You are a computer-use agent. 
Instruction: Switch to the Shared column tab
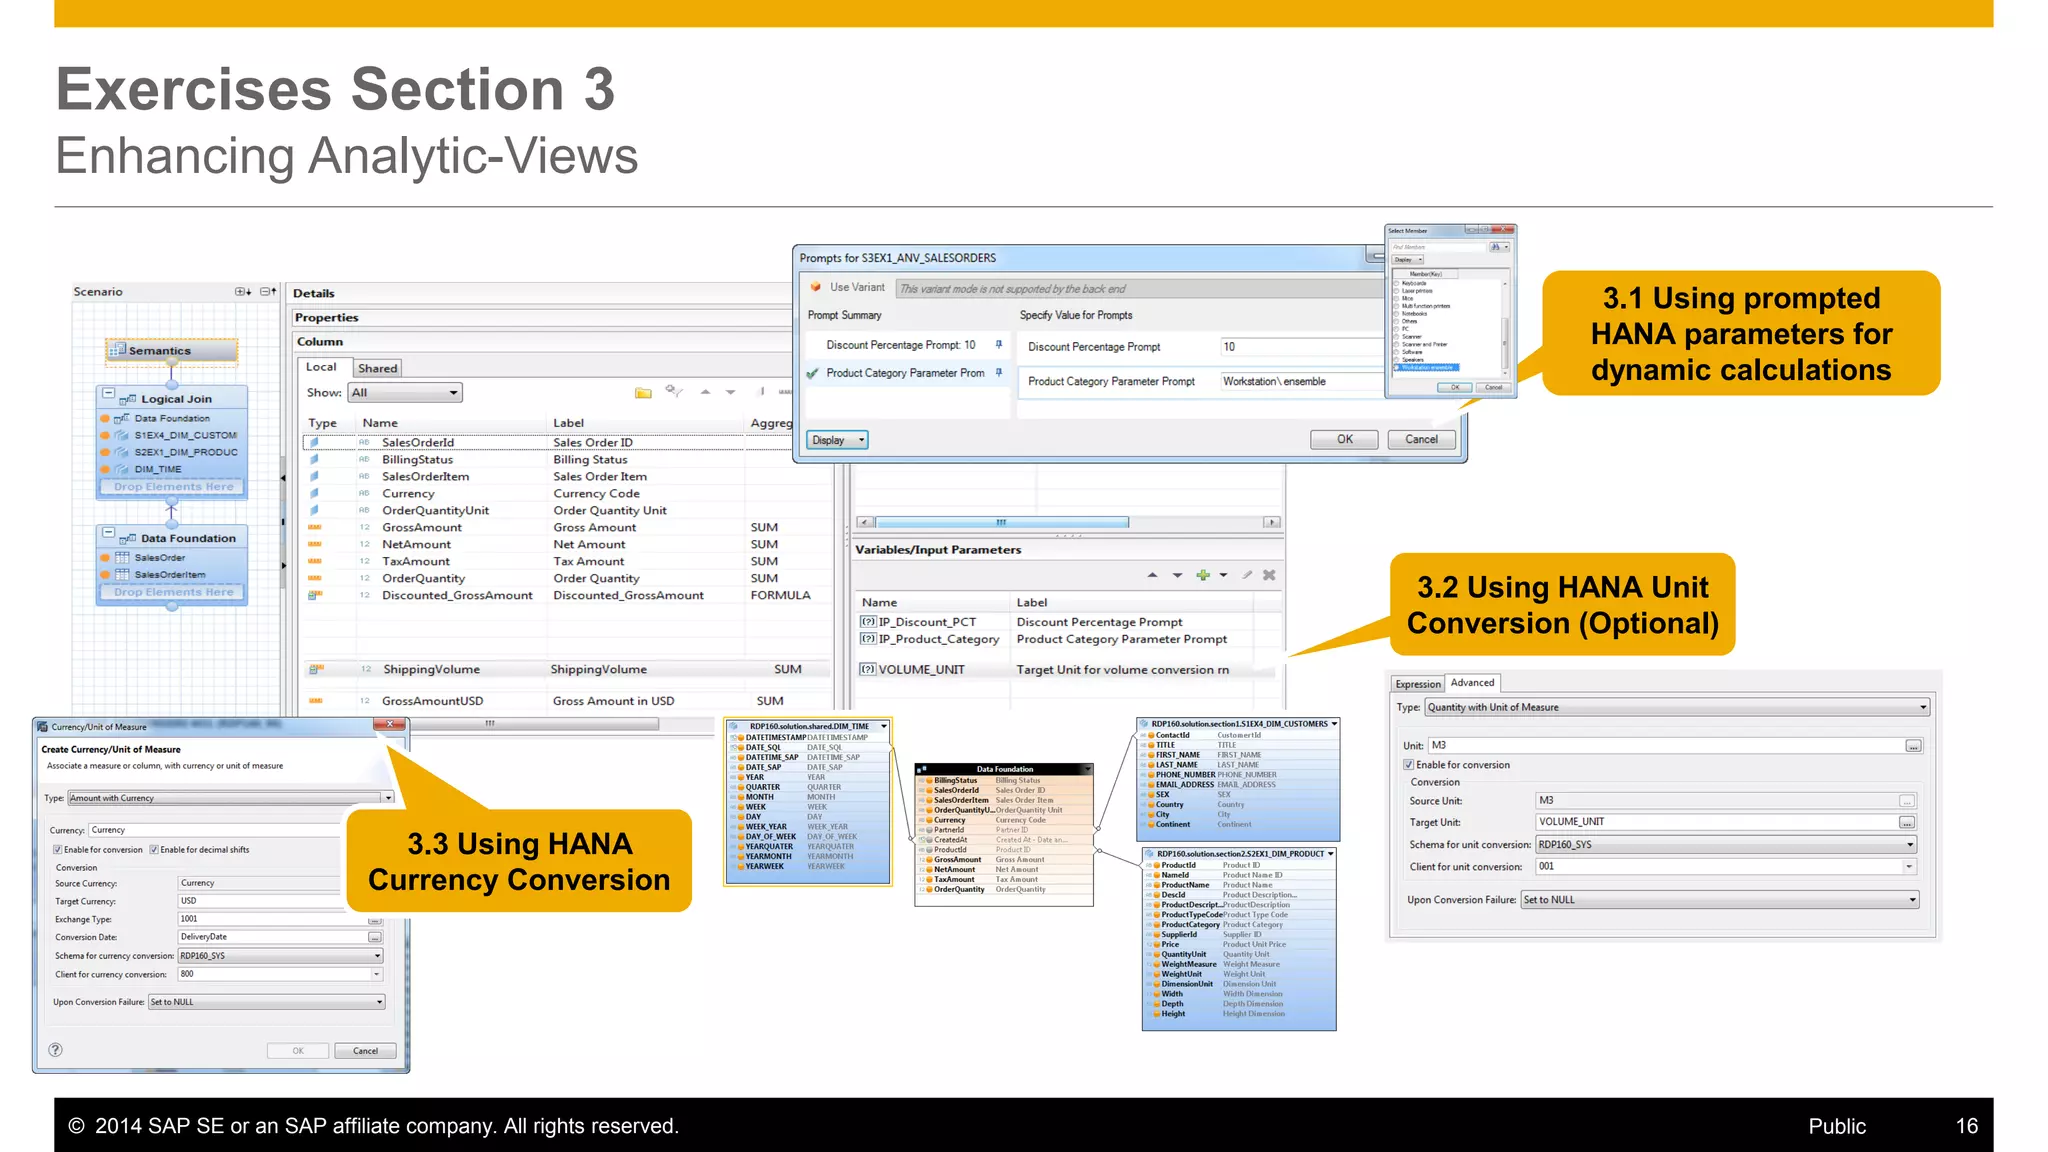378,368
